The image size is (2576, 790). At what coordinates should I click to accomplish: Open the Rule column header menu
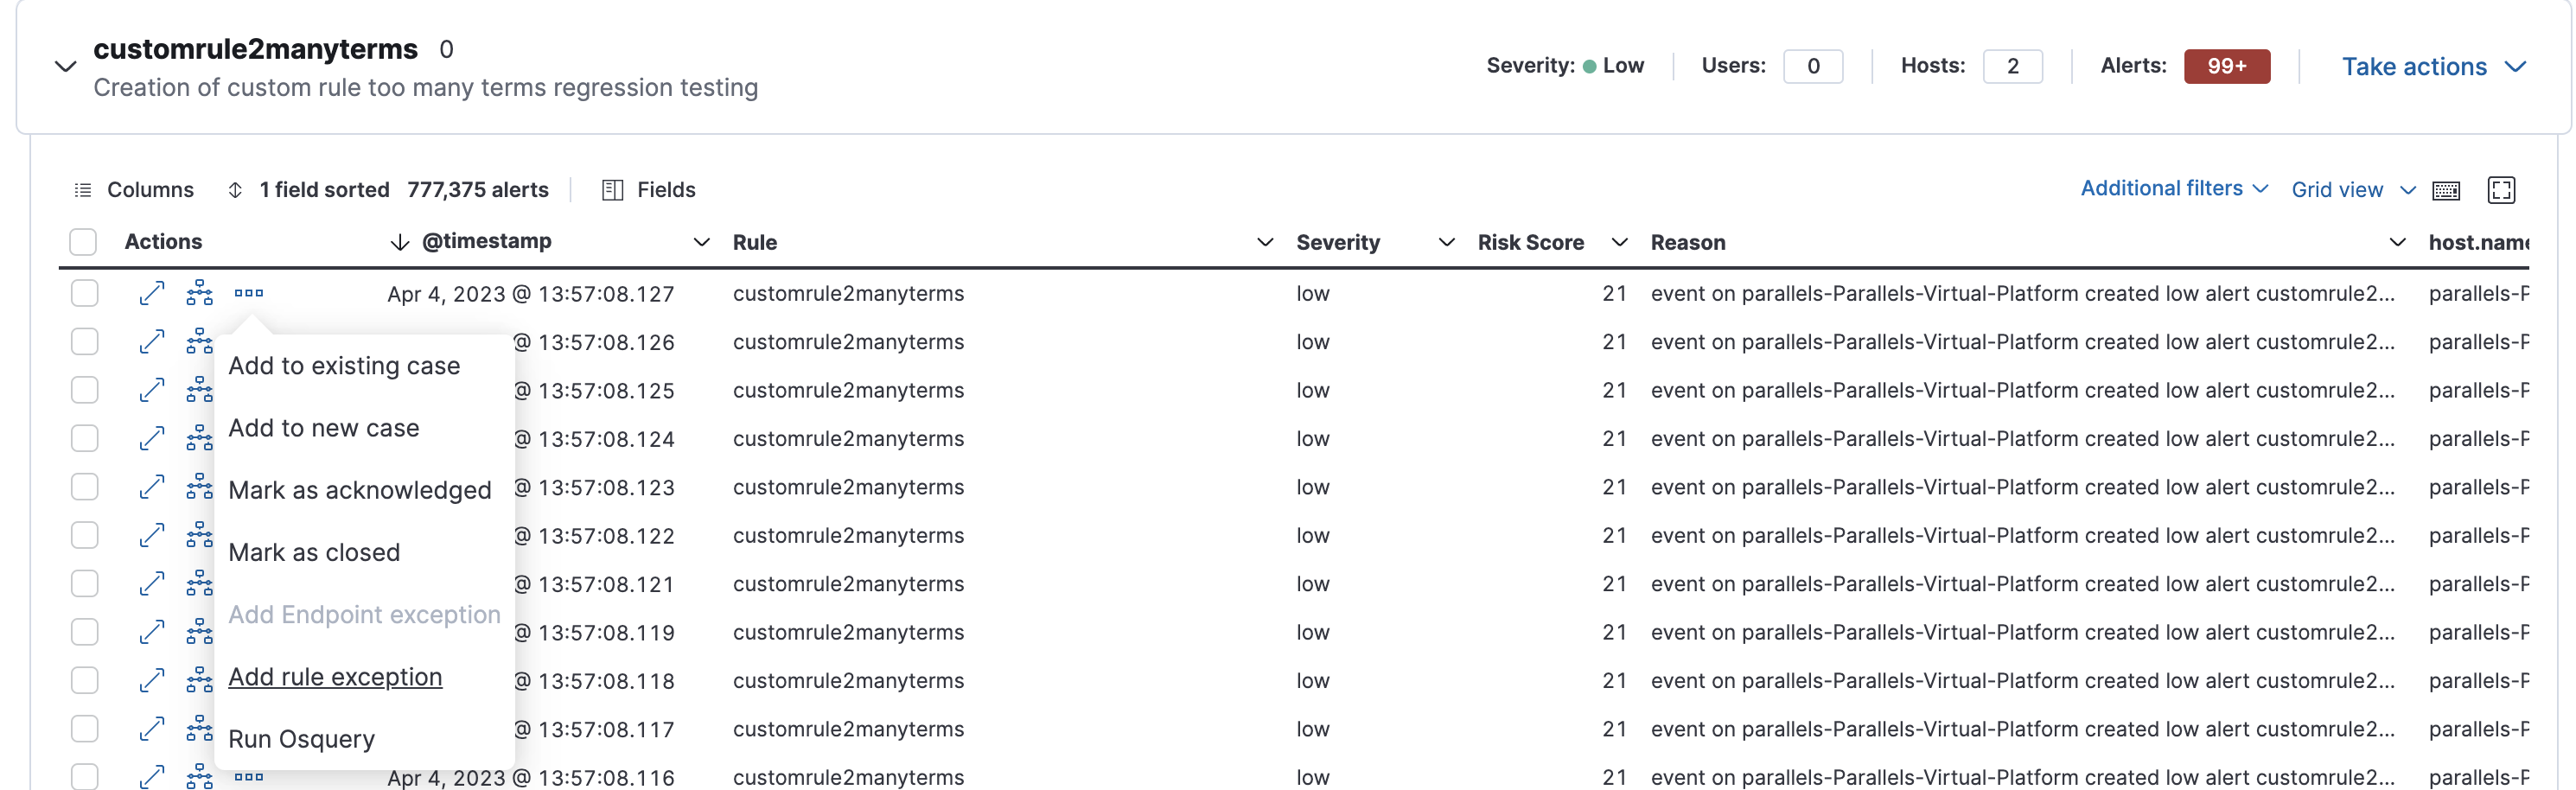(1266, 242)
